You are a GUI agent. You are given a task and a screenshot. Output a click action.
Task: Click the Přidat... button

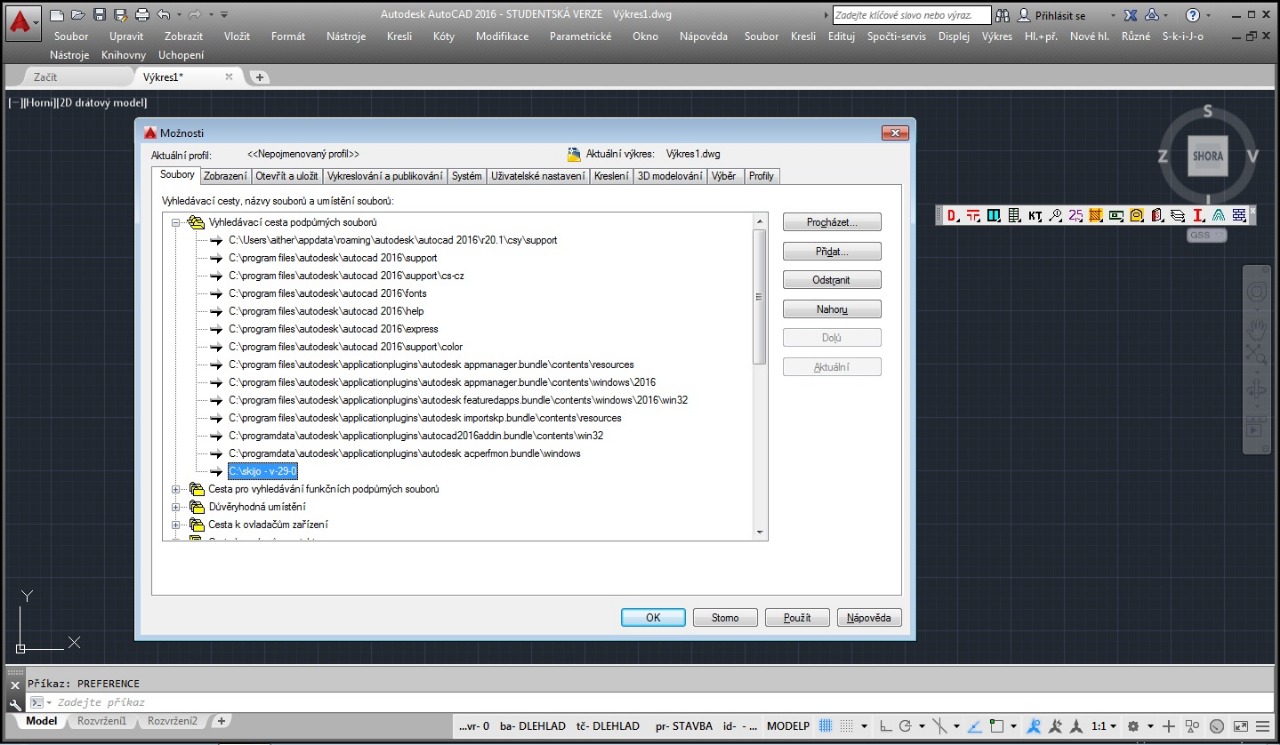832,251
